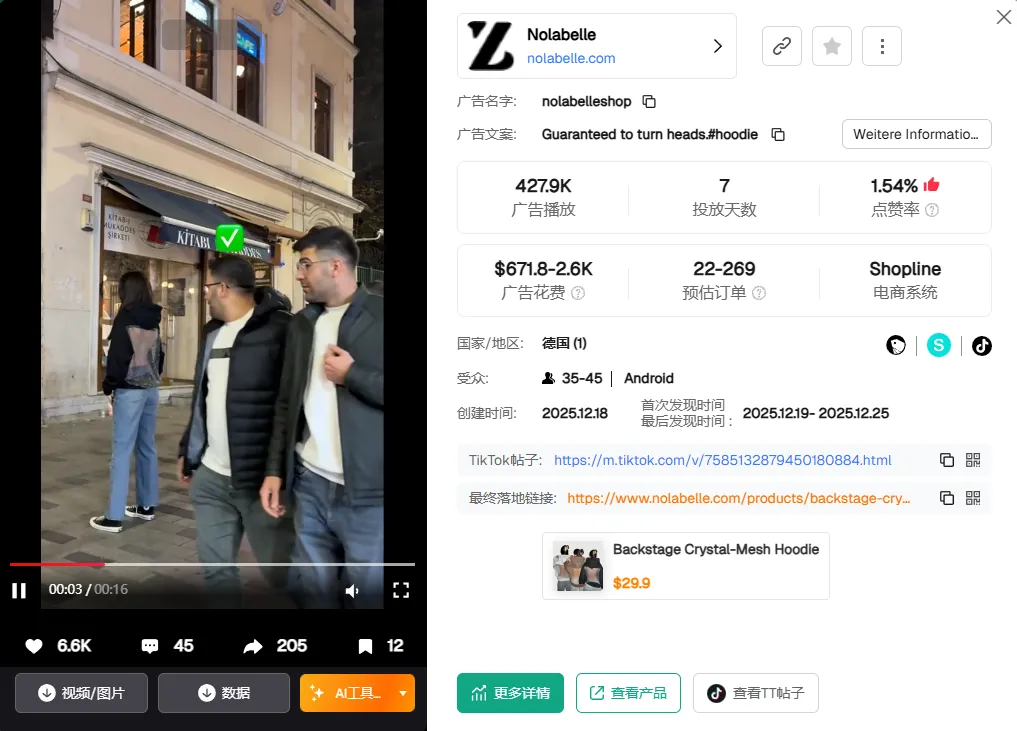Click the $671.8-2.6K ad spend value
Screen dimensions: 1017x731
click(543, 269)
